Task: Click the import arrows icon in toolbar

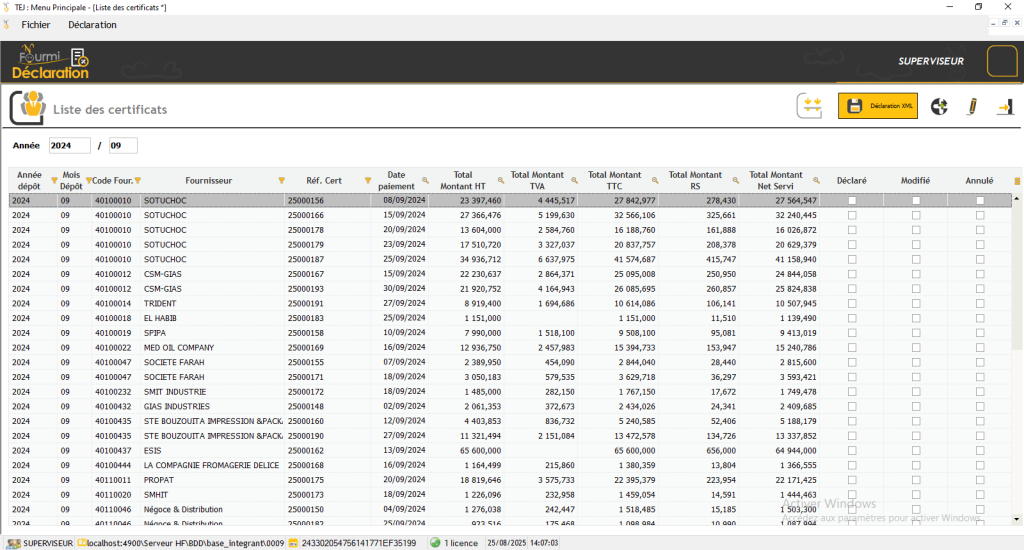Action: 810,106
